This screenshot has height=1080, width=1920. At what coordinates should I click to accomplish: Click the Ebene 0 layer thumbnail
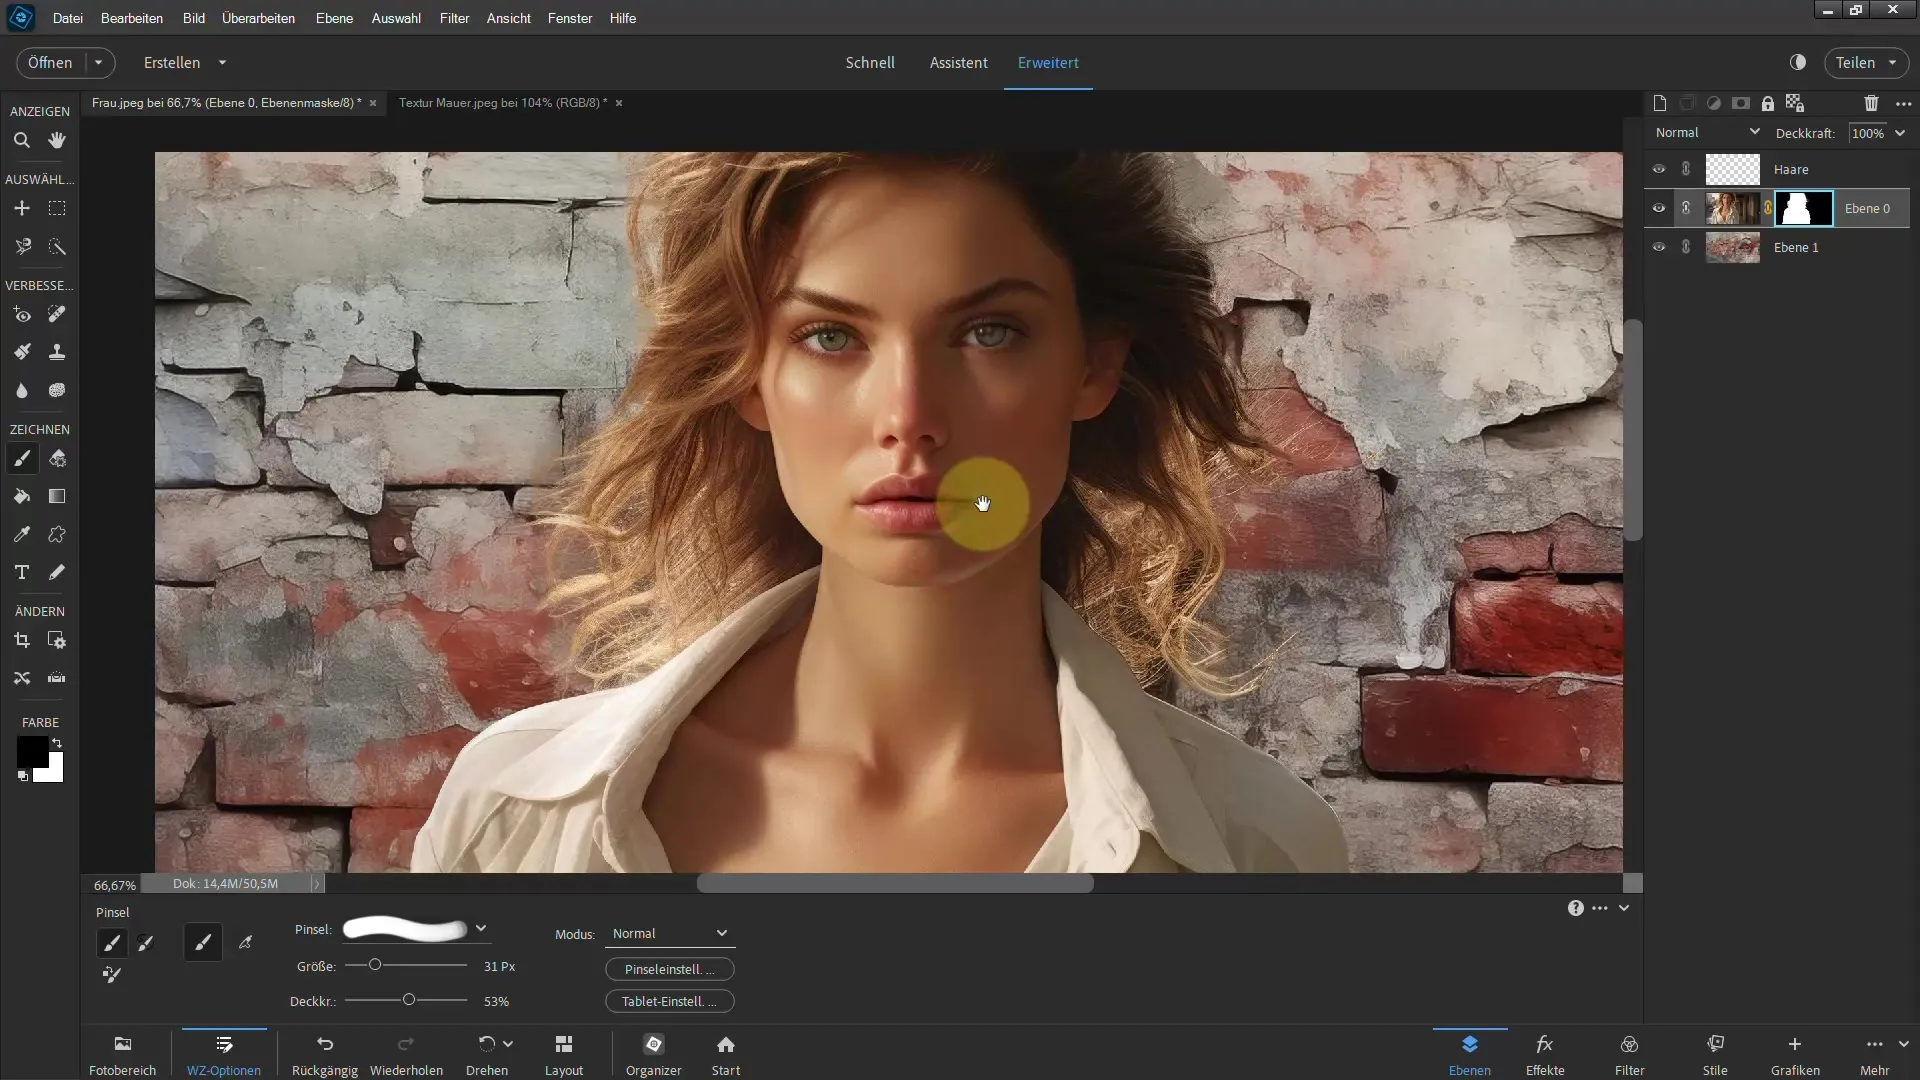pos(1730,207)
